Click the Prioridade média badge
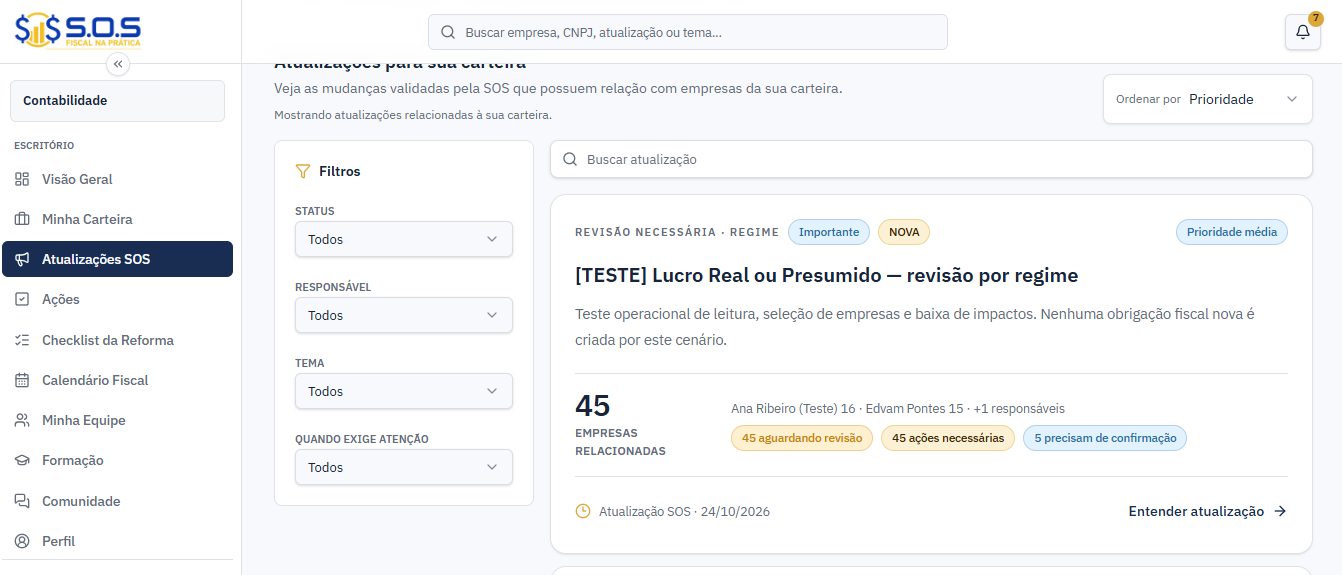Viewport: 1342px width, 575px height. [1232, 232]
